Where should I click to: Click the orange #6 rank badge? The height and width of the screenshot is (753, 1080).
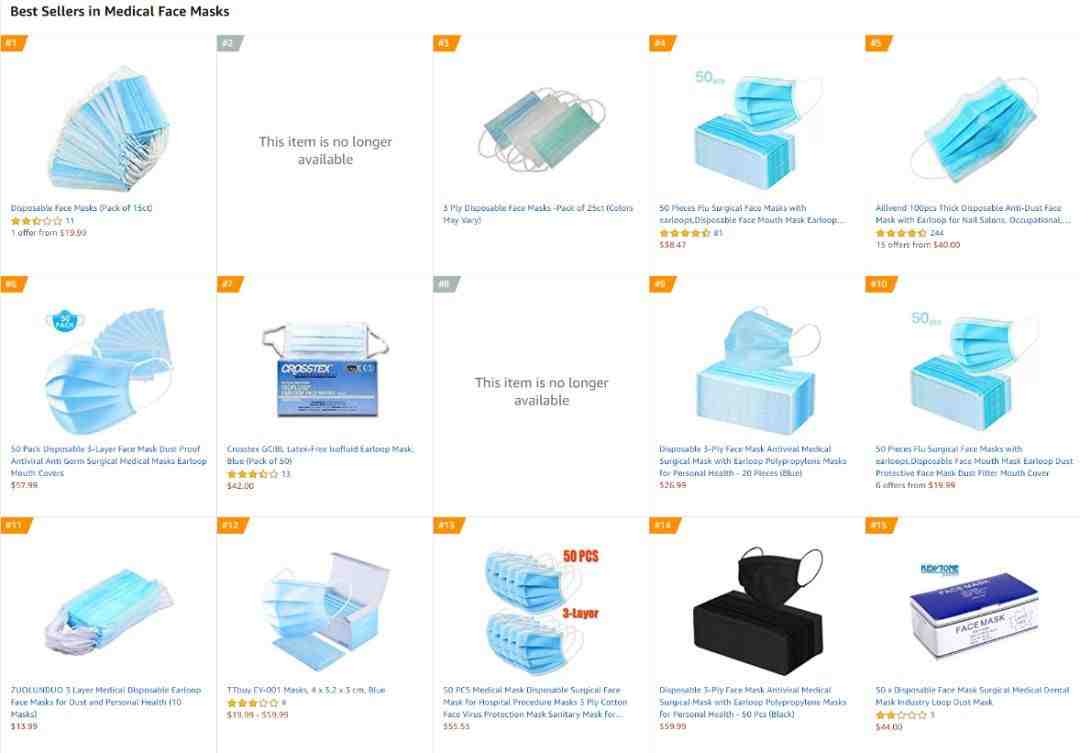point(13,284)
